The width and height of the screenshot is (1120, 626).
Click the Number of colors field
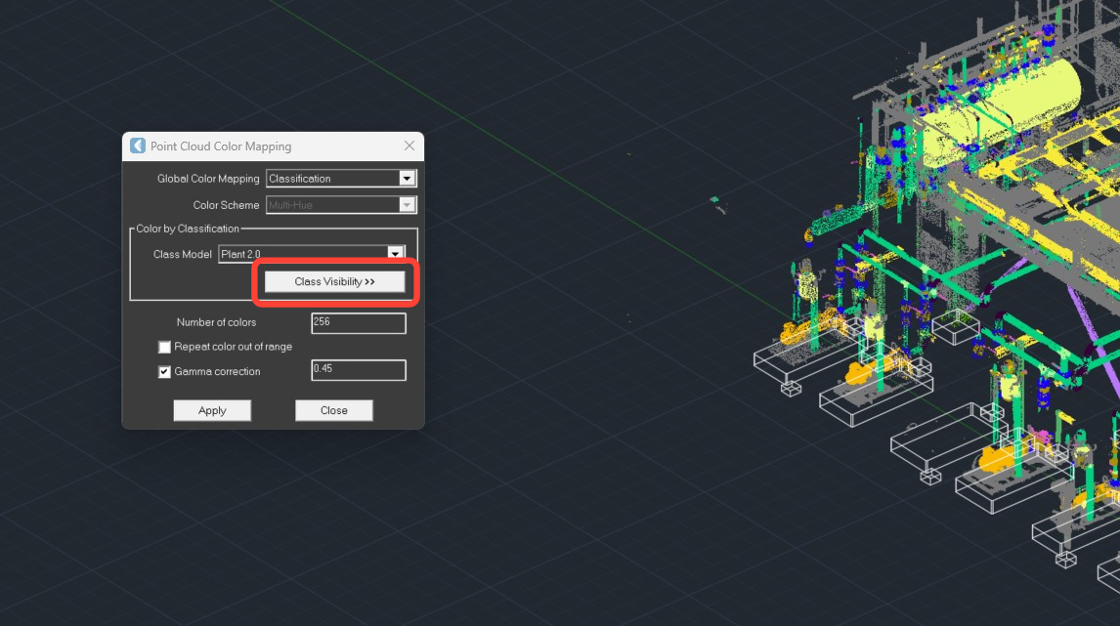coord(359,323)
